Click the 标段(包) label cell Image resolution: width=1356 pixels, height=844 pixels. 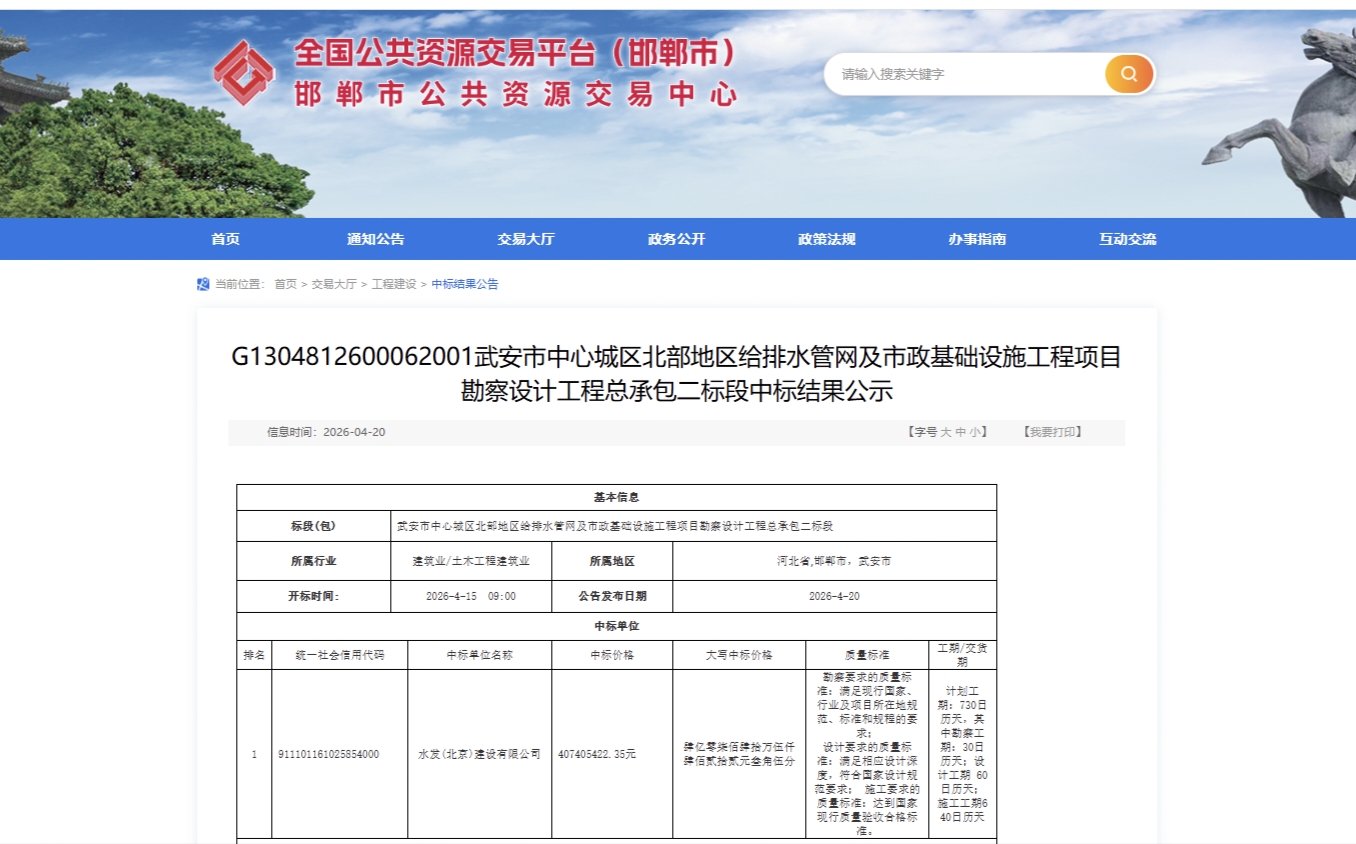tap(313, 526)
